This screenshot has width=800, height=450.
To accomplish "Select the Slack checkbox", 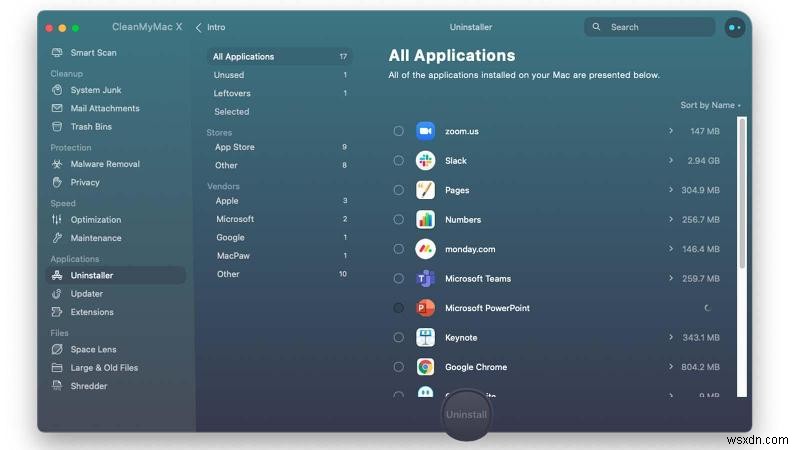I will (398, 161).
